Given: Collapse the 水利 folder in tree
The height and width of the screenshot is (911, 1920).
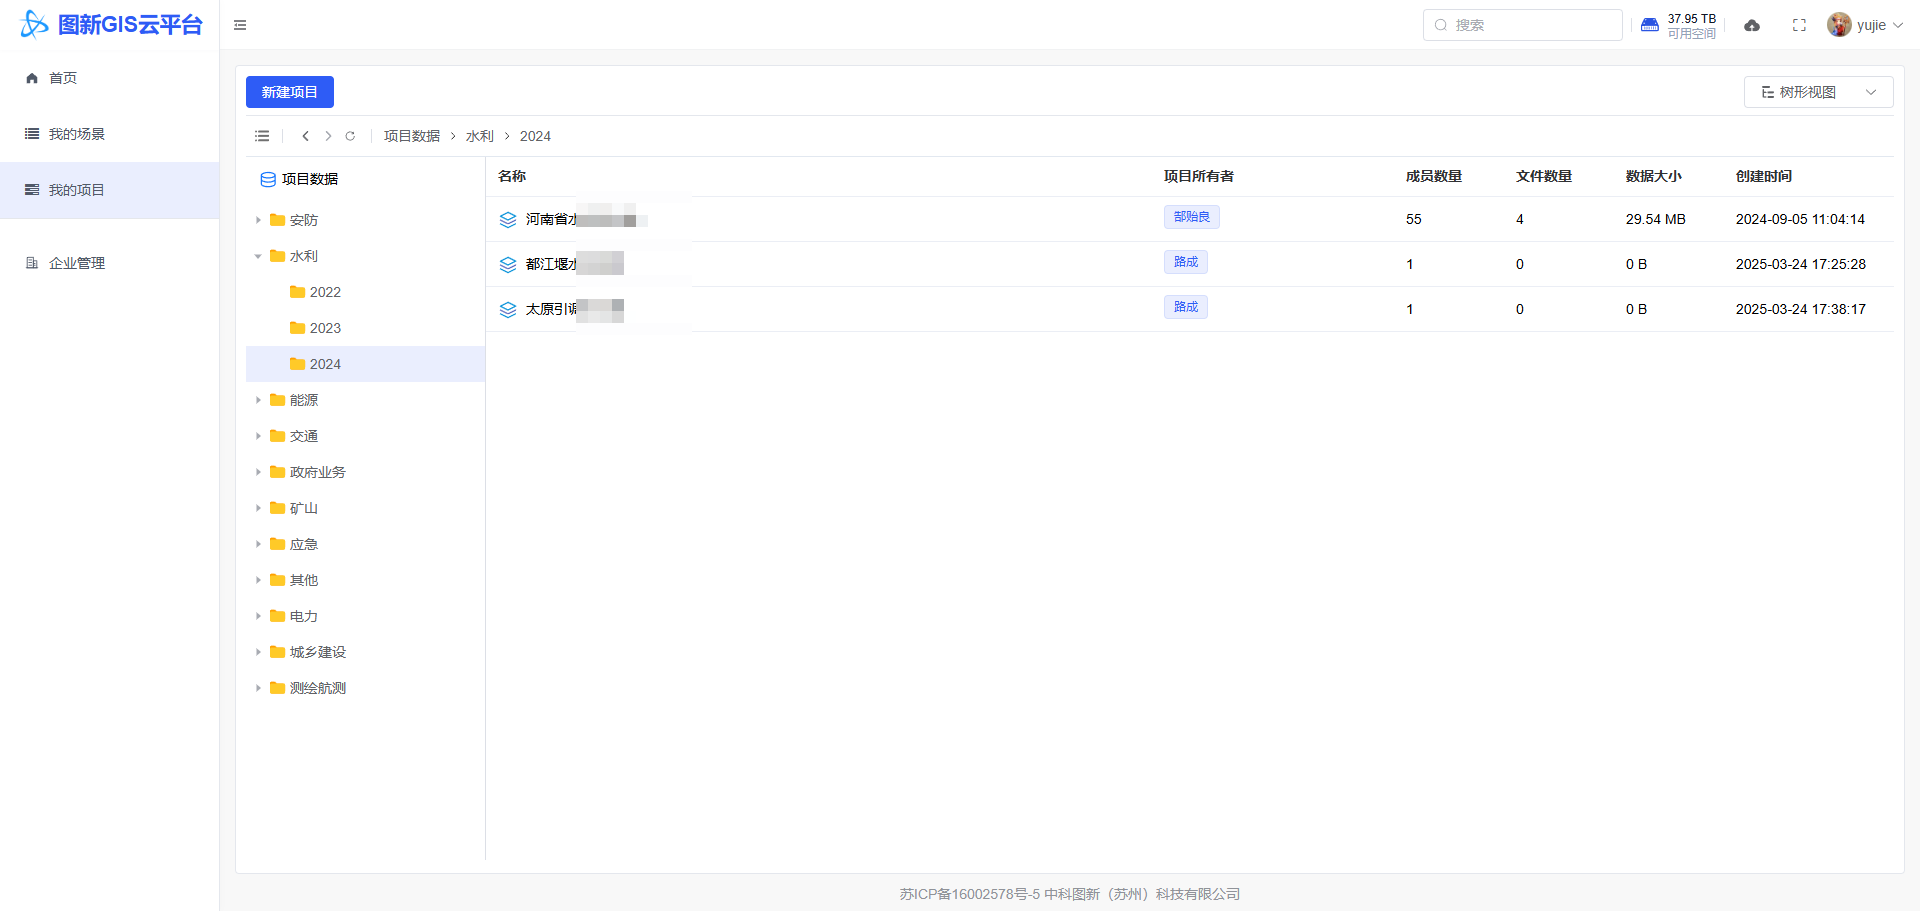Looking at the screenshot, I should (x=258, y=256).
